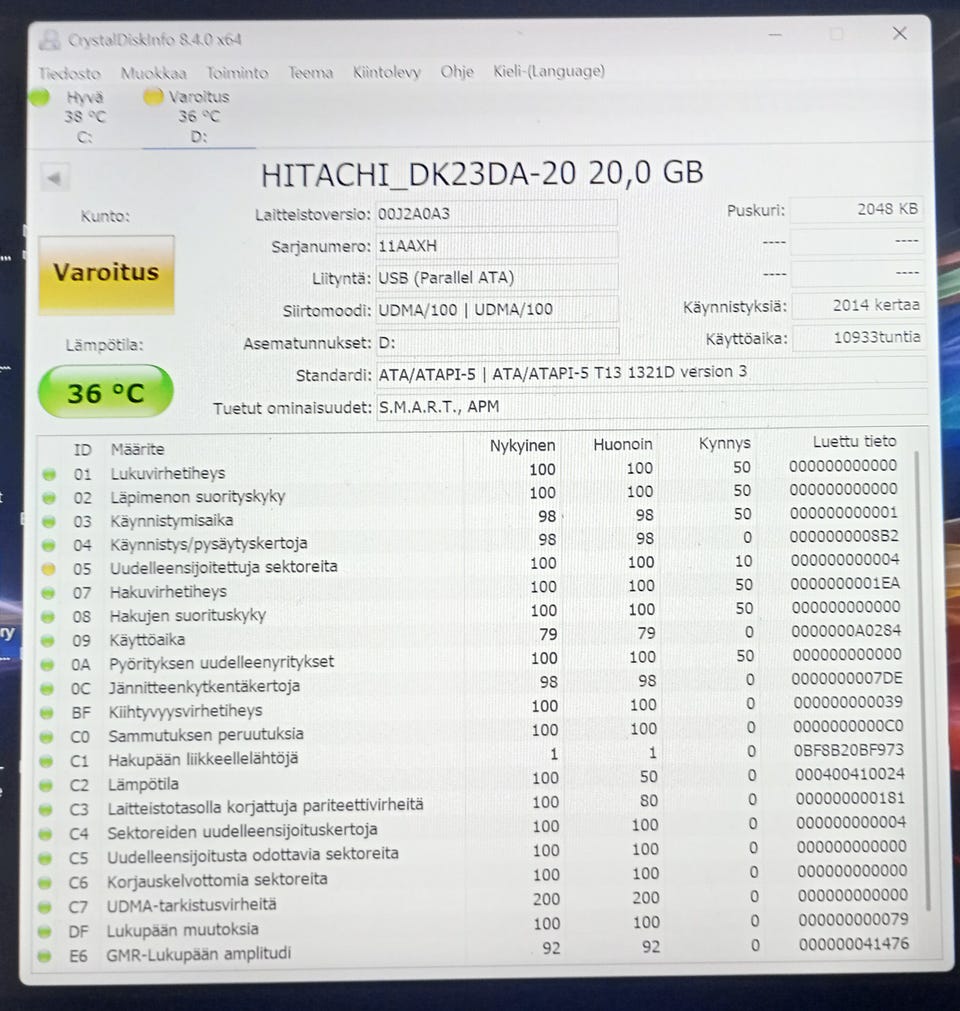Image resolution: width=960 pixels, height=1011 pixels.
Task: Click green dot for Sektoreiden uudelleensijoituskertoja
Action: pyautogui.click(x=45, y=834)
